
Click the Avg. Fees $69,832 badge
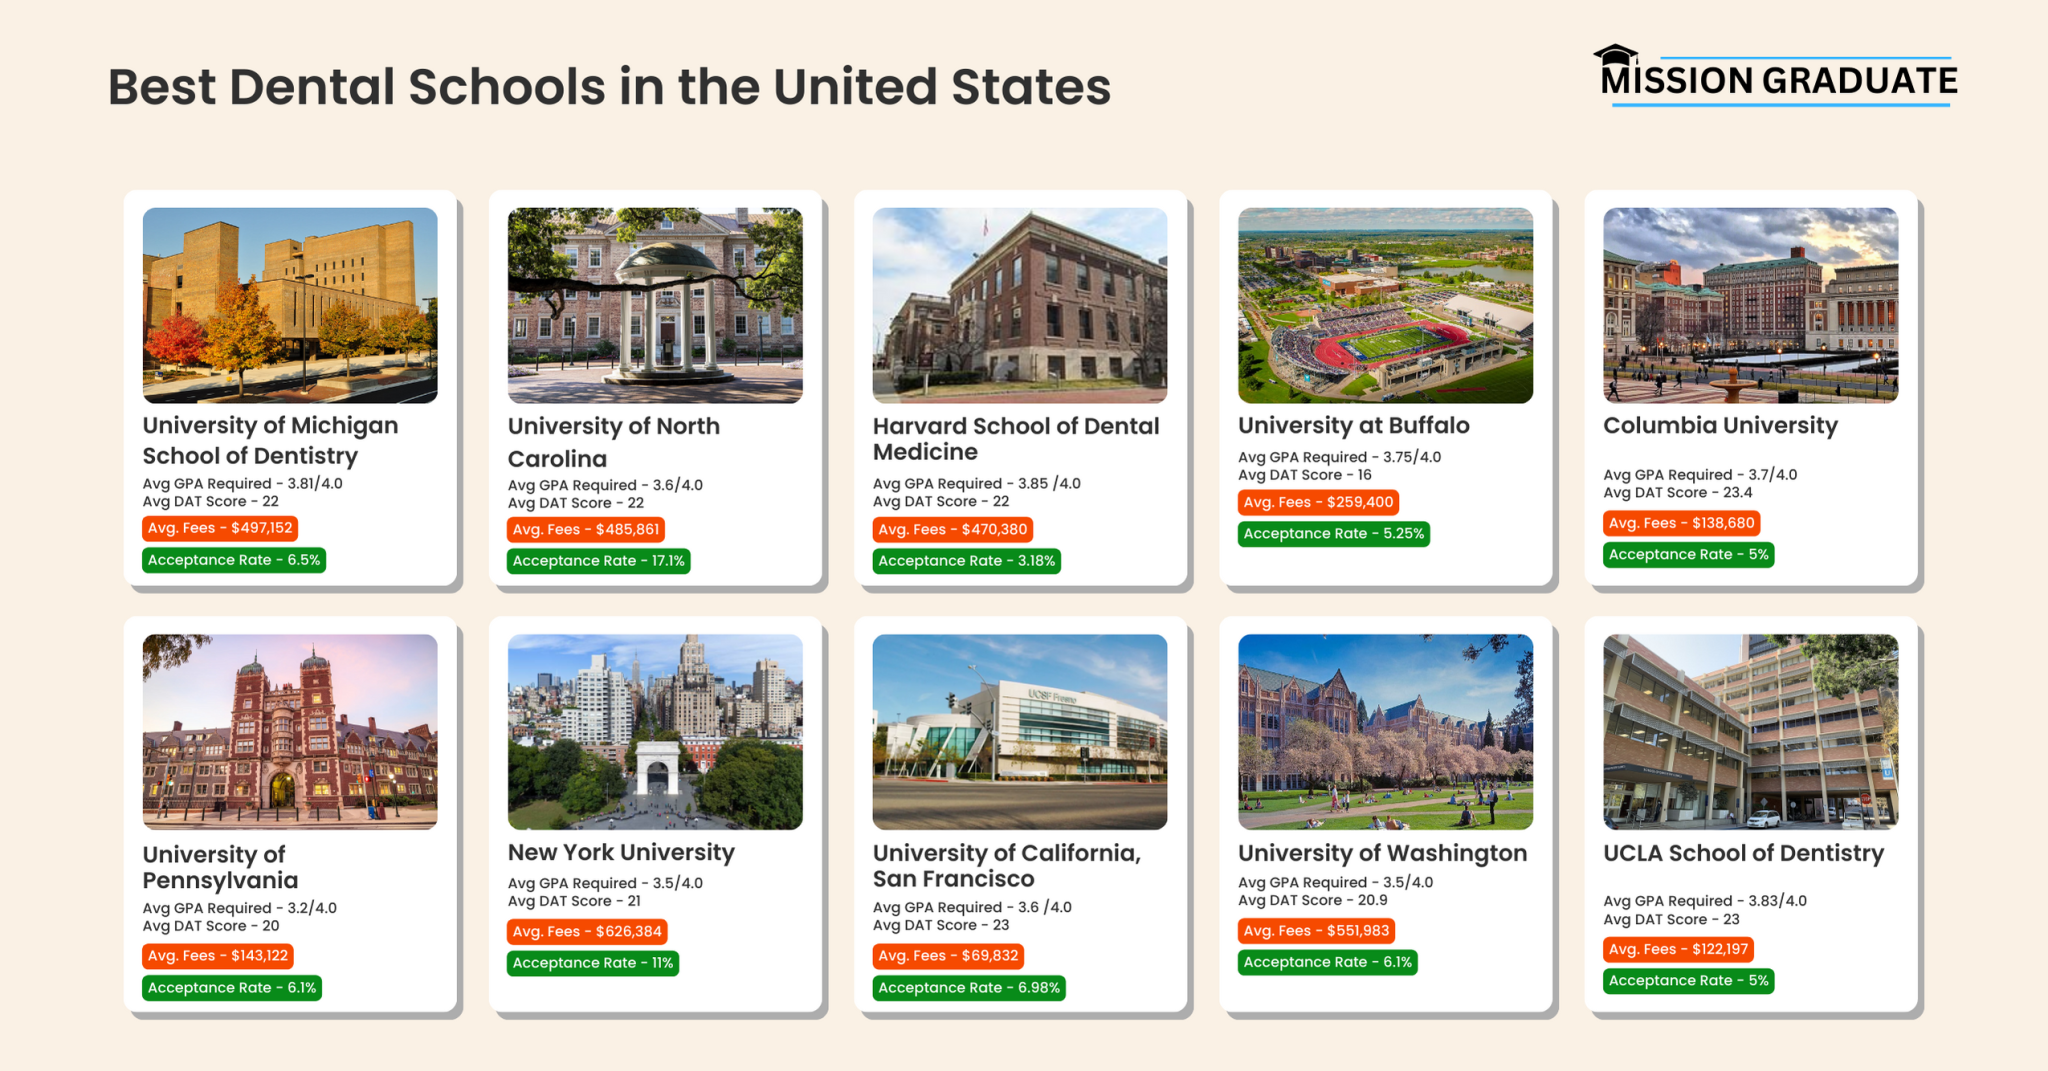click(x=948, y=955)
